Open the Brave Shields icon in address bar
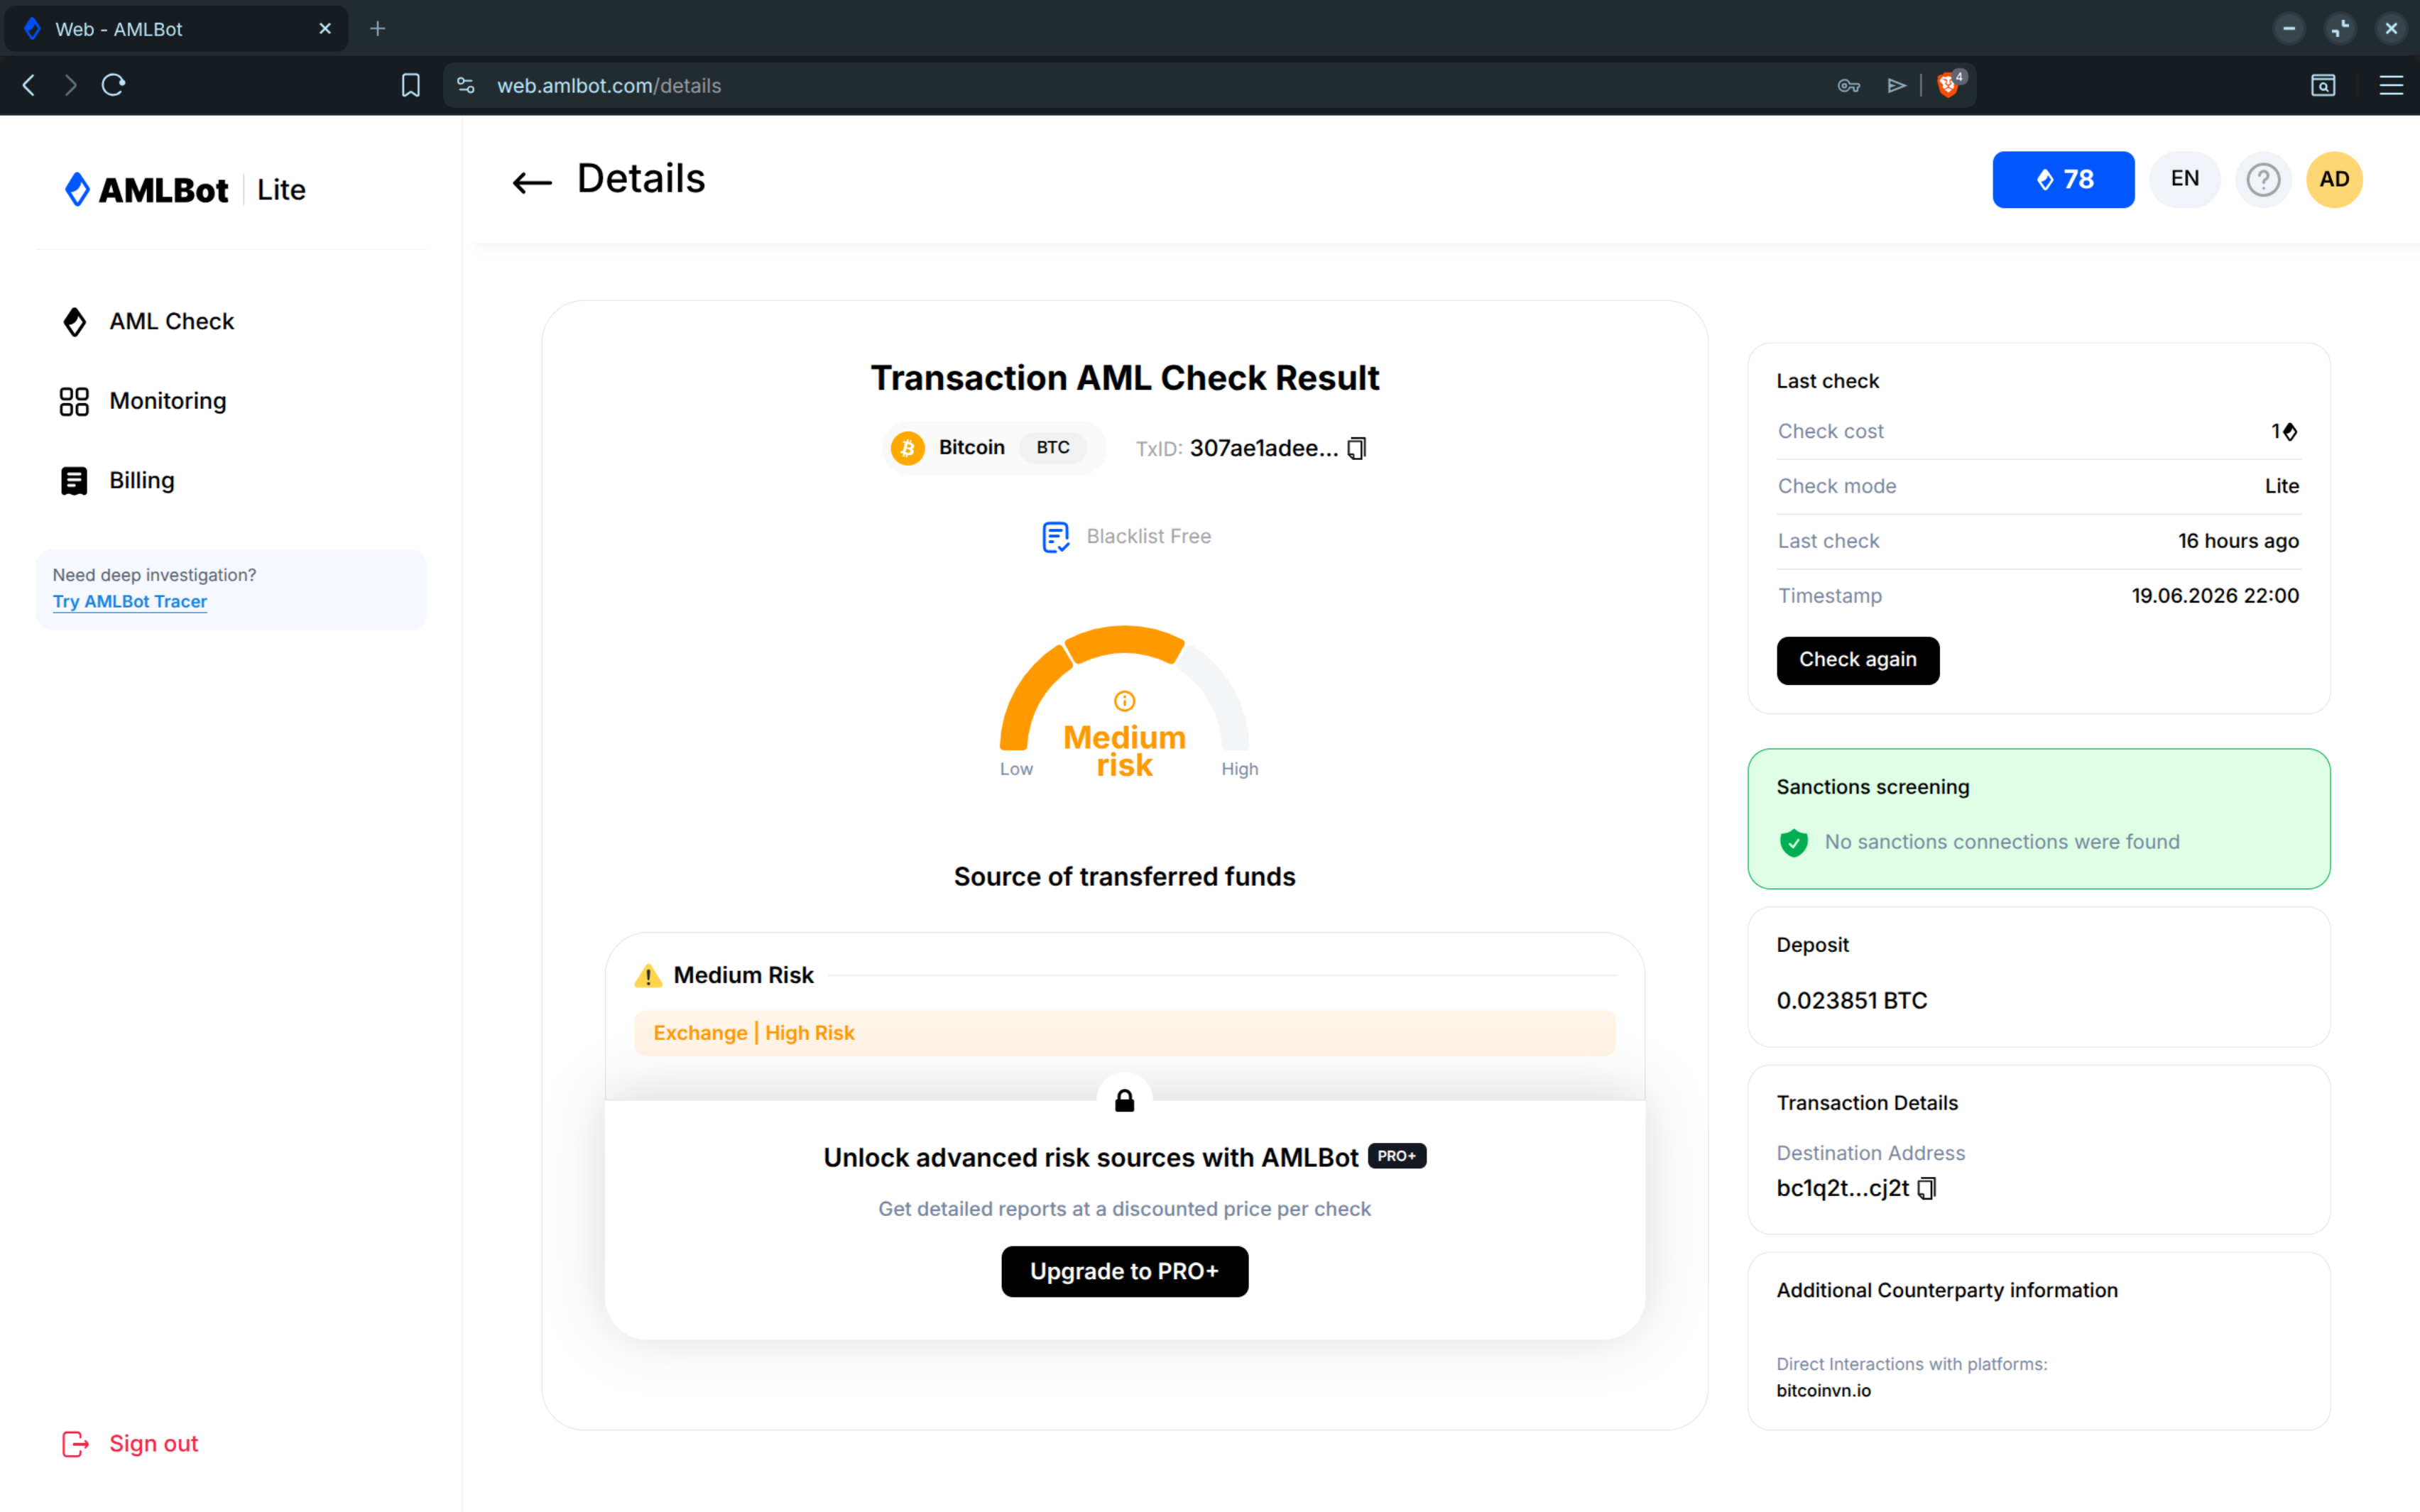Image resolution: width=2420 pixels, height=1512 pixels. click(1949, 85)
